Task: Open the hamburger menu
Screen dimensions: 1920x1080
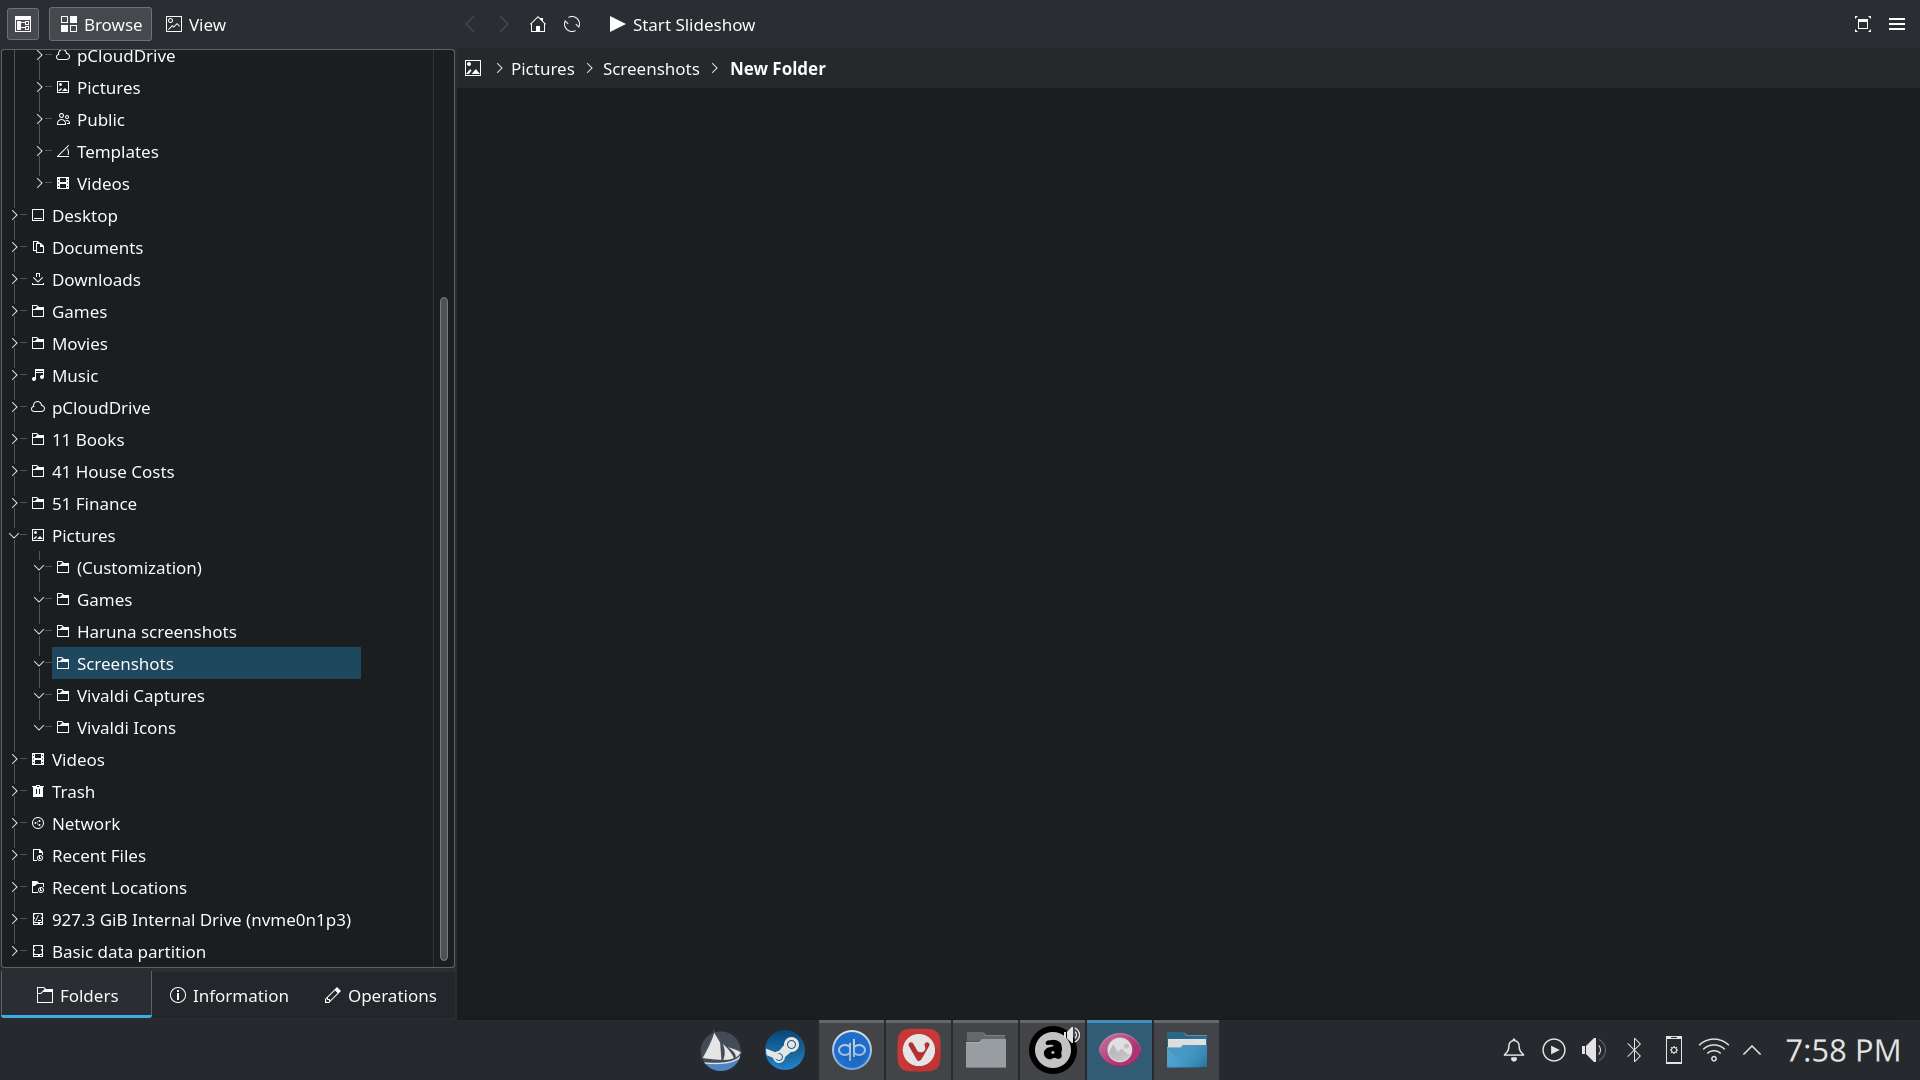Action: coord(1897,24)
